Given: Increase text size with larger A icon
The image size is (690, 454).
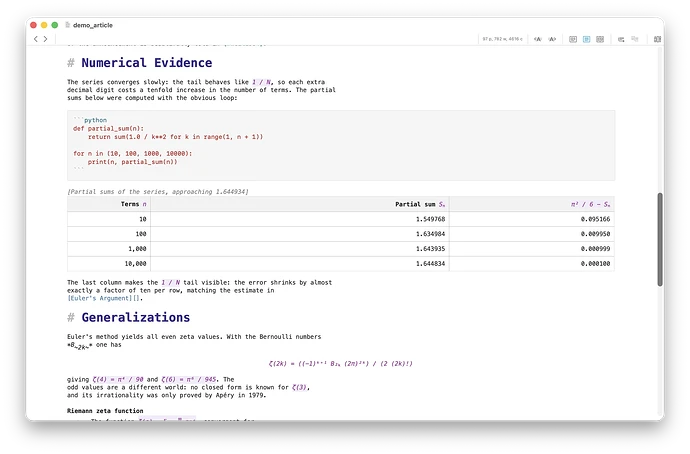Looking at the screenshot, I should click(552, 39).
